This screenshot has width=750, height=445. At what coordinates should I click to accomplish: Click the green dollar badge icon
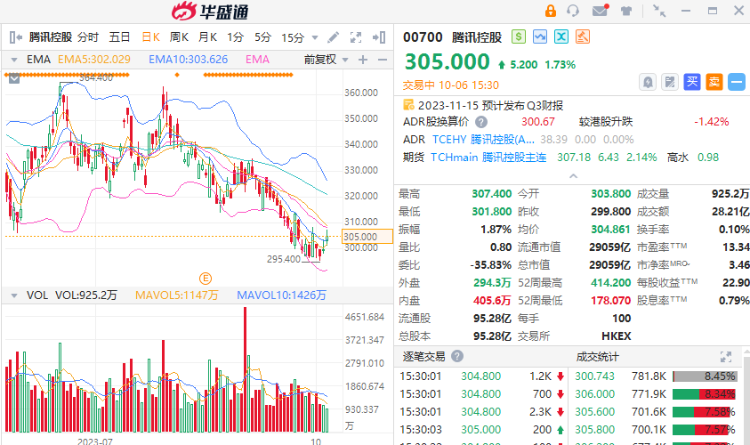point(518,37)
